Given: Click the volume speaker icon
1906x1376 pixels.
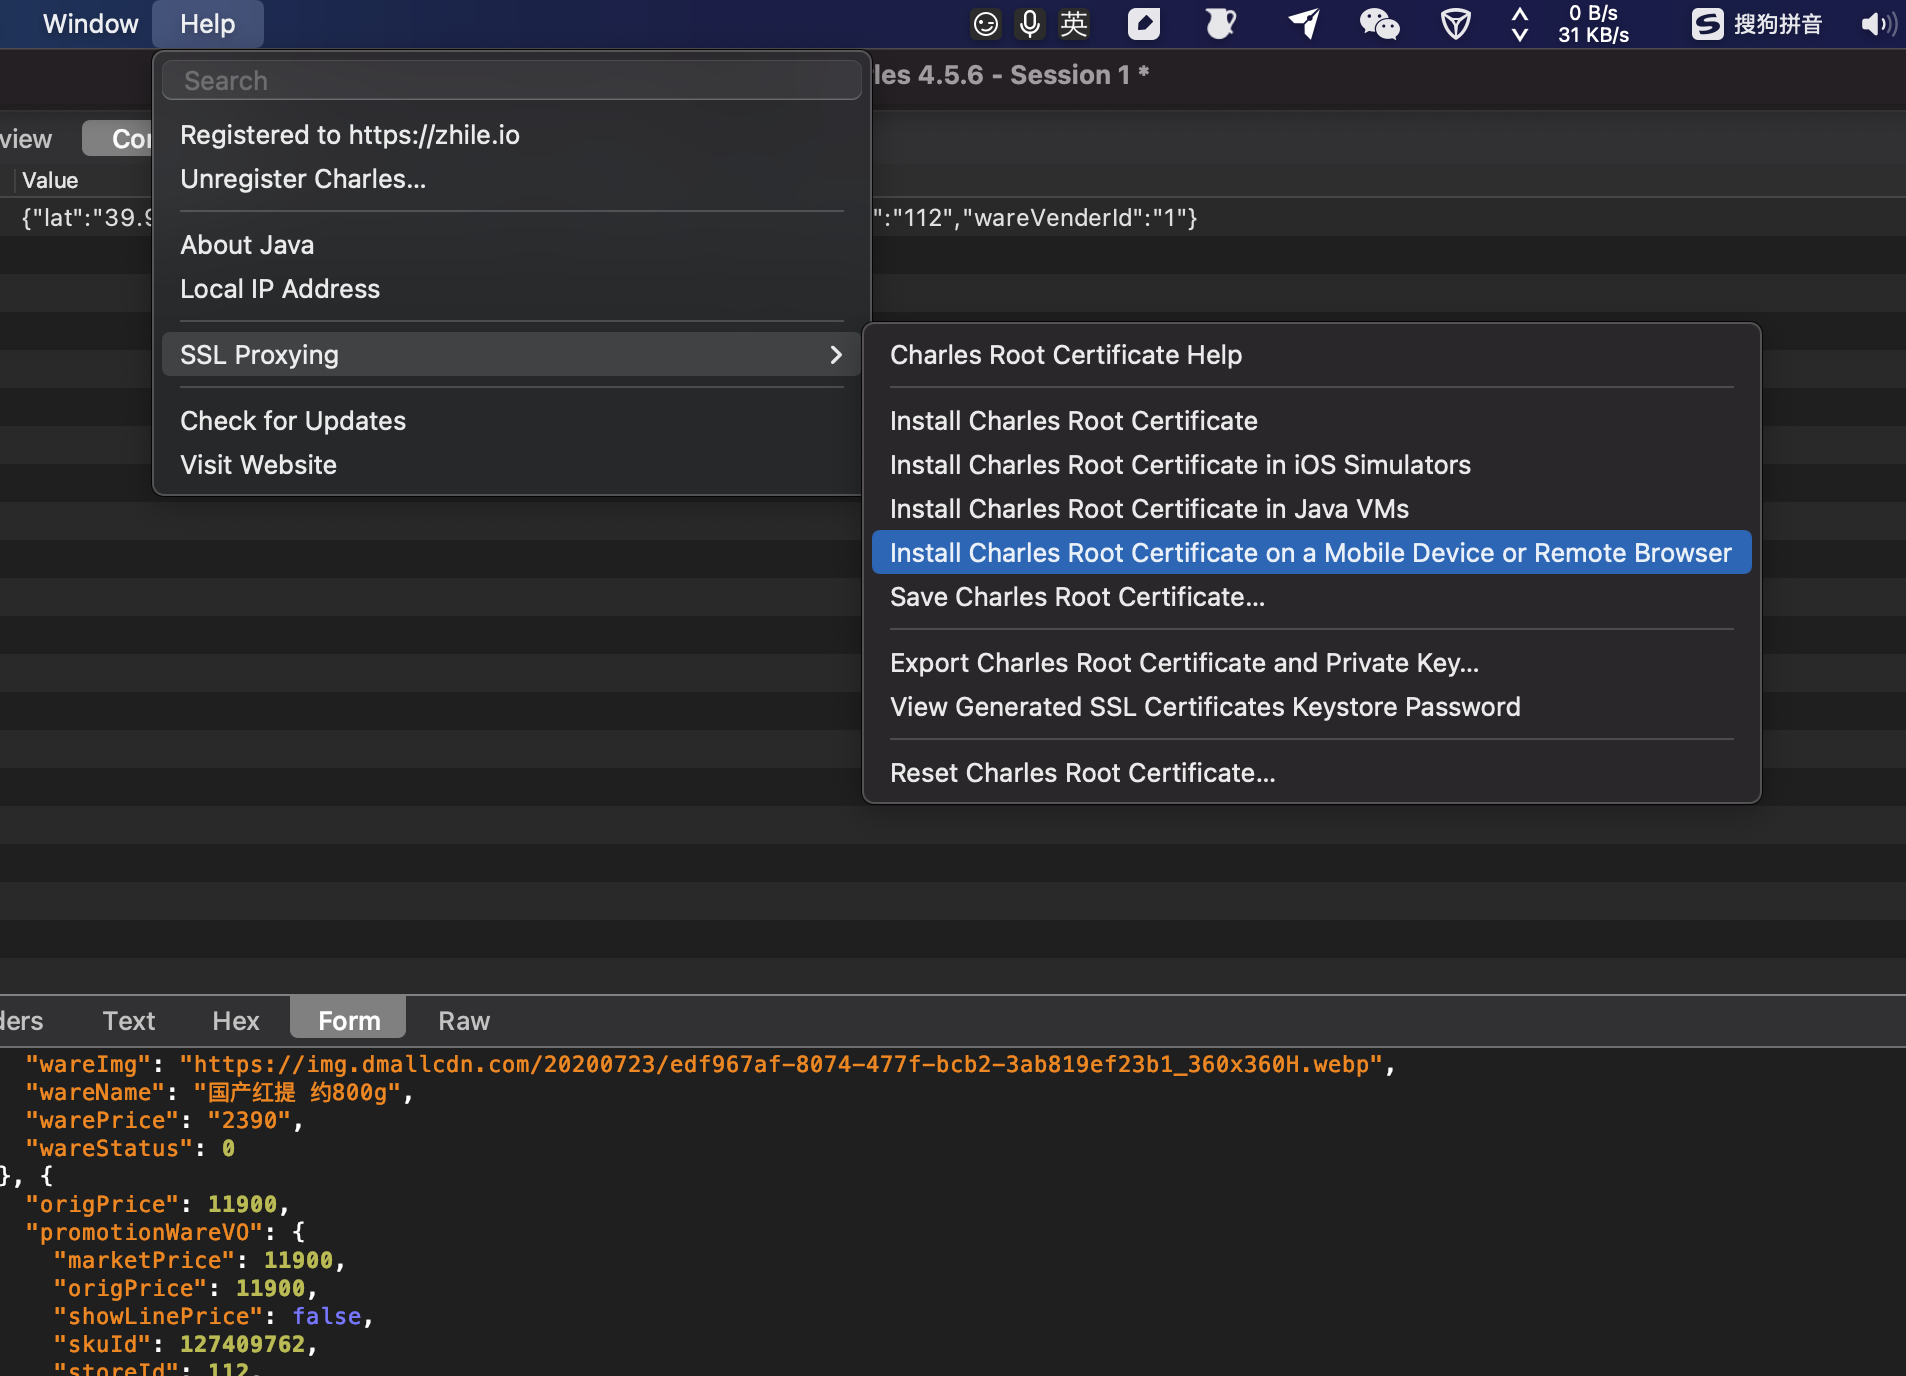Looking at the screenshot, I should click(1877, 24).
